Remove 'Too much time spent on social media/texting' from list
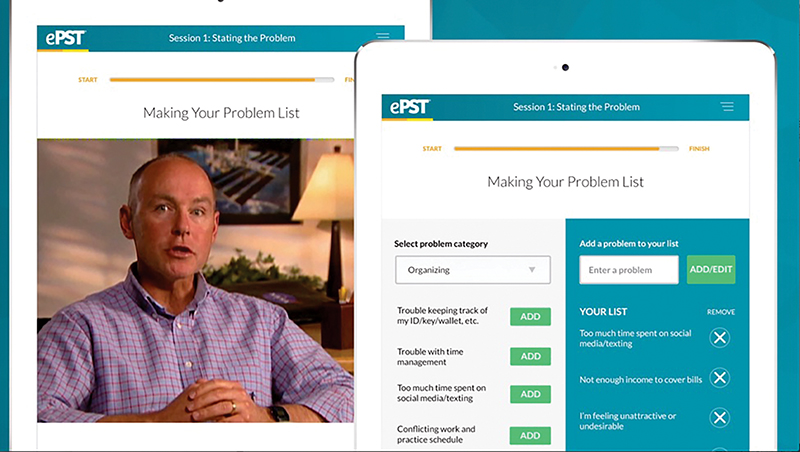 [720, 338]
